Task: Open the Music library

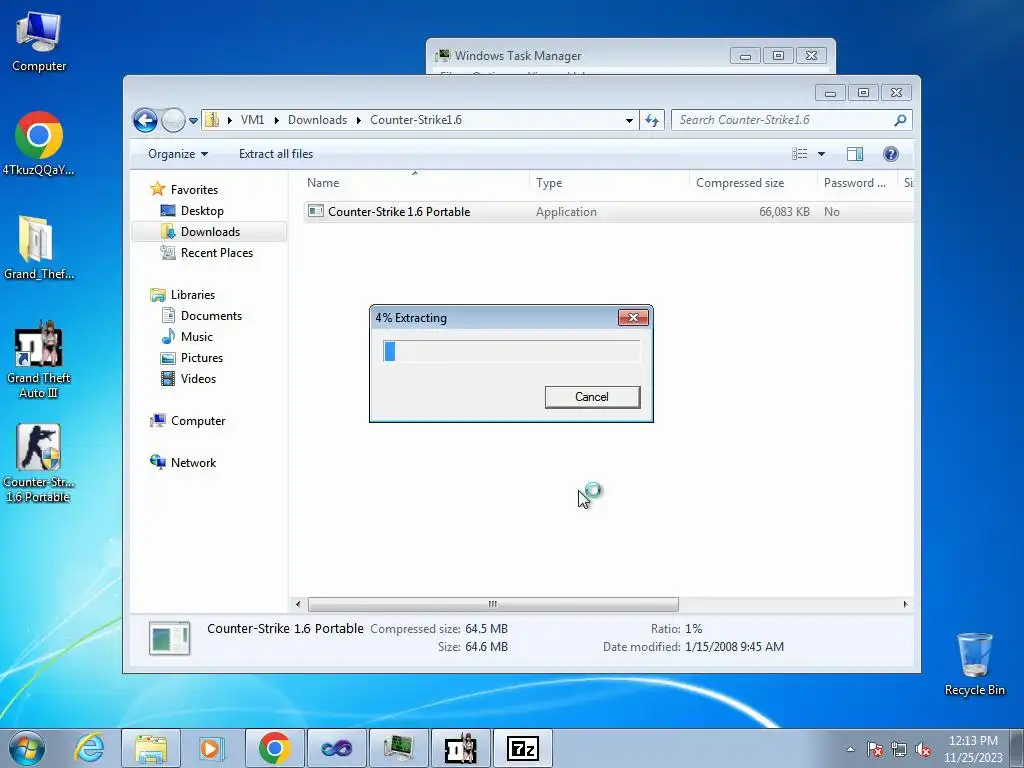Action: tap(197, 337)
